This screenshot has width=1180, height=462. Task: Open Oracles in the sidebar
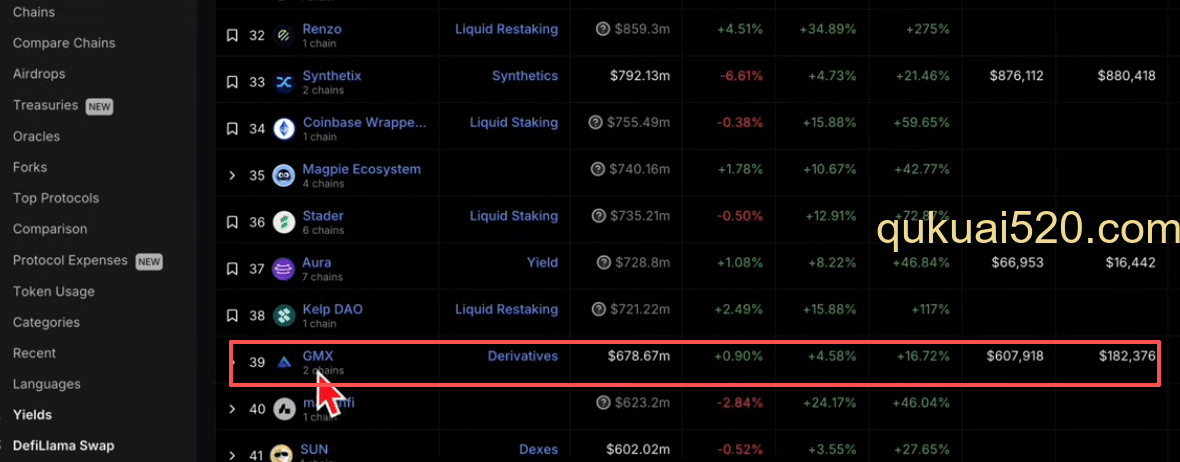pos(36,136)
